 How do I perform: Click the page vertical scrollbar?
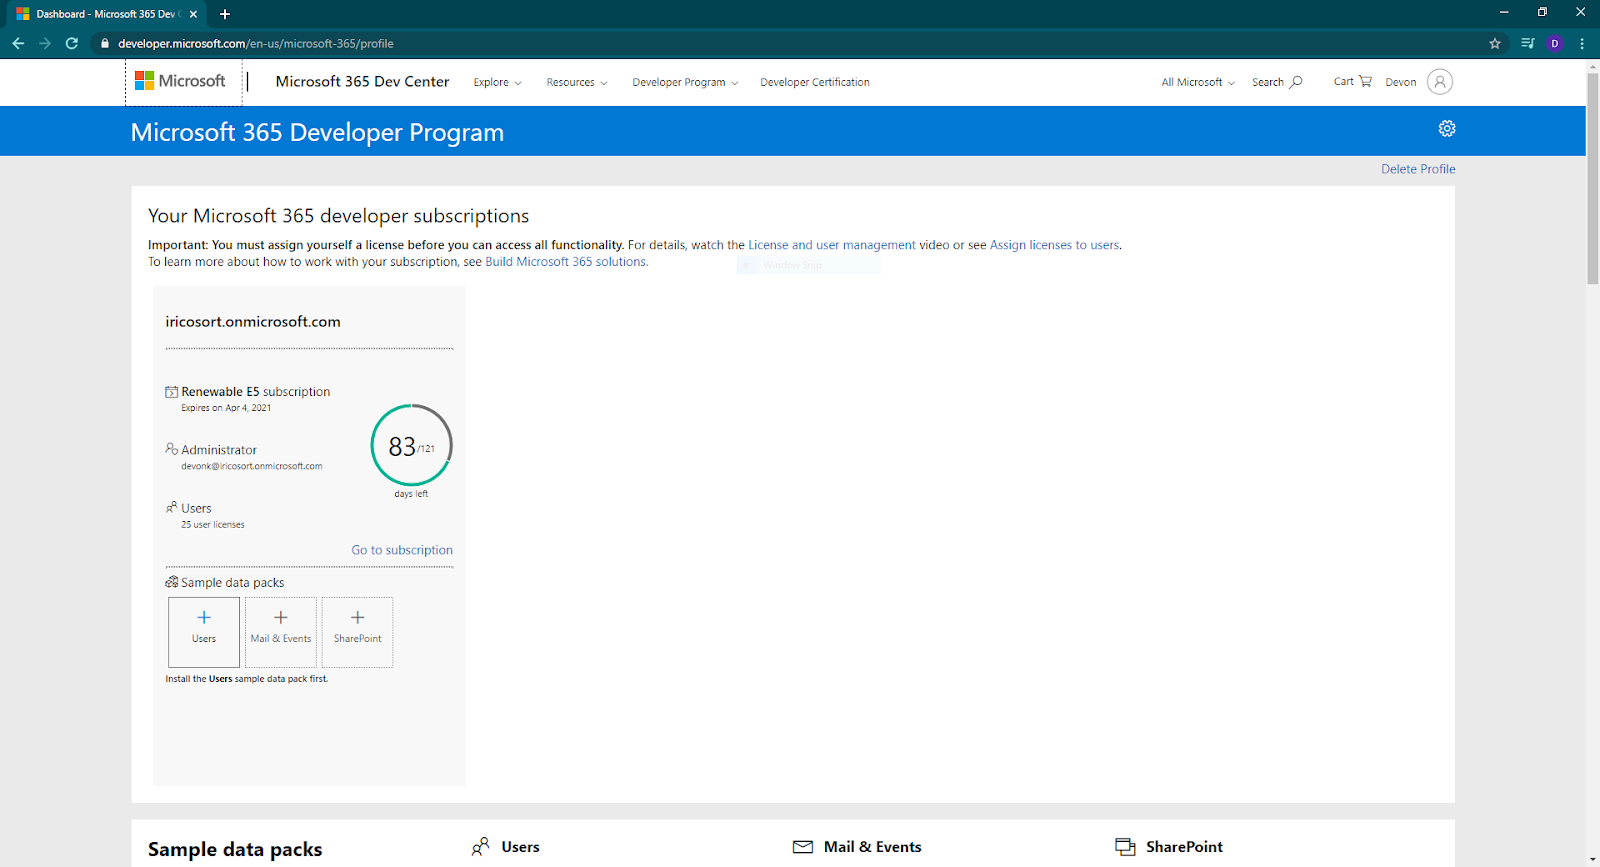click(1592, 180)
